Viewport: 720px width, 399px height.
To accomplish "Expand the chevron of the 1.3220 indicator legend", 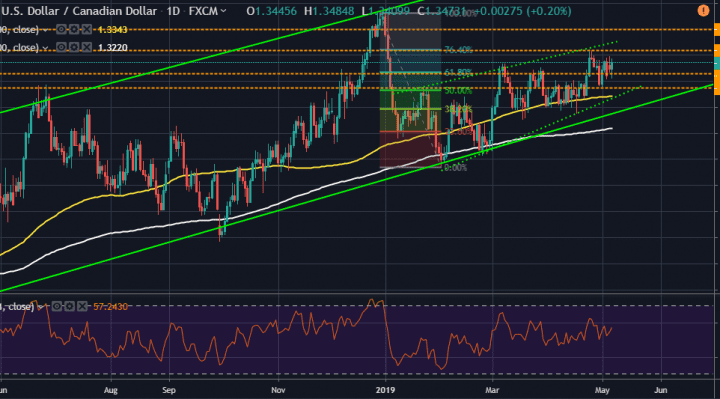I will pyautogui.click(x=45, y=48).
